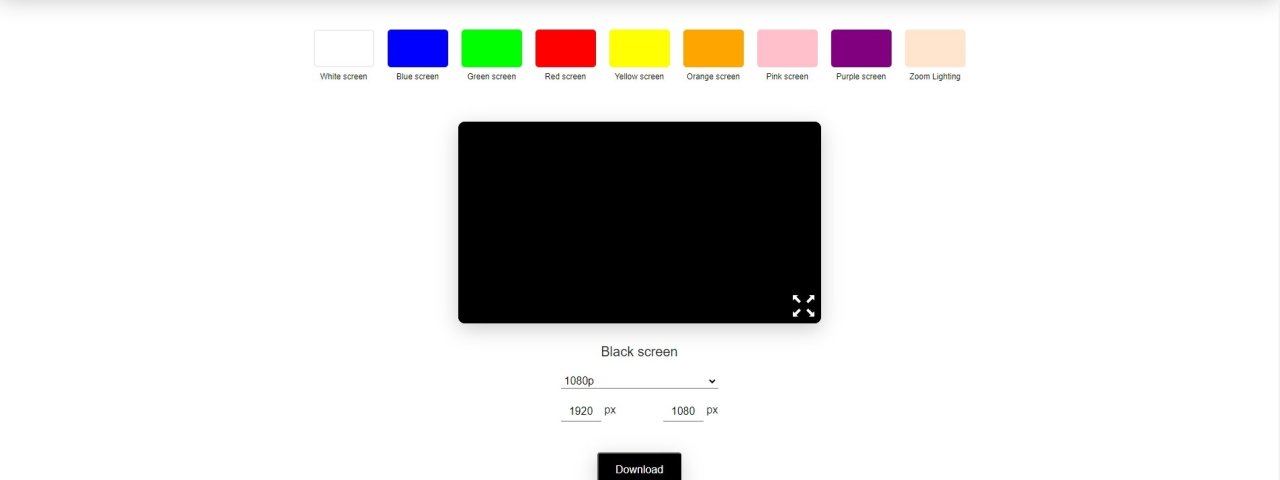This screenshot has width=1280, height=480.
Task: Select the Zoom Lighting swatch
Action: click(935, 48)
